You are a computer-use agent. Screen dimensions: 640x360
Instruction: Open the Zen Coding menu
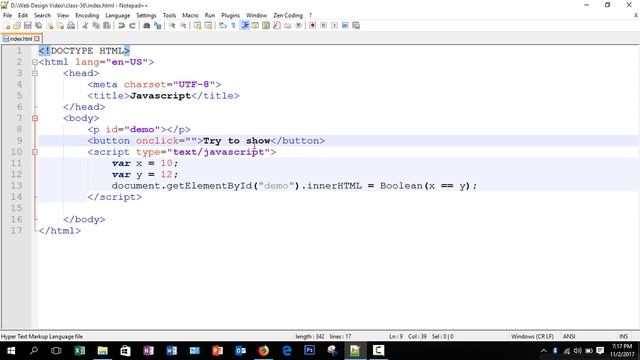click(288, 16)
